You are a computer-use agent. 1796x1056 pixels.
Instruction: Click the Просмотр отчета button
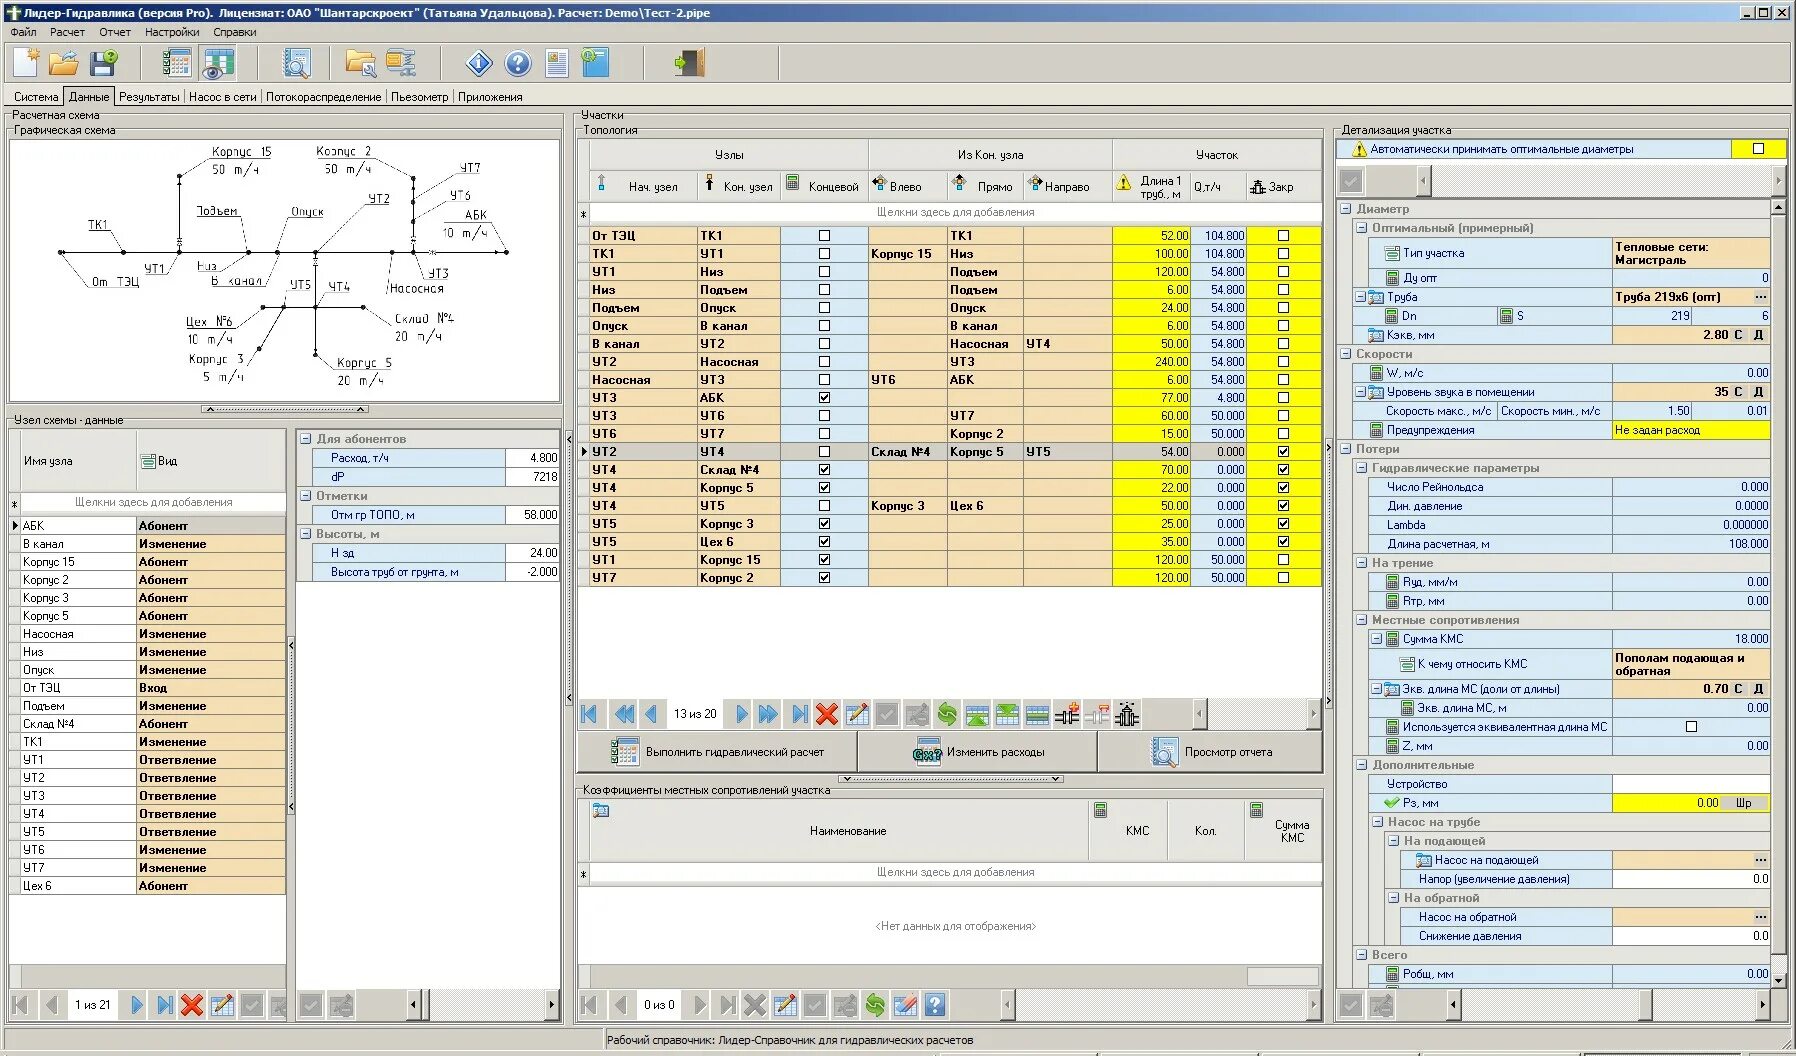[1210, 752]
